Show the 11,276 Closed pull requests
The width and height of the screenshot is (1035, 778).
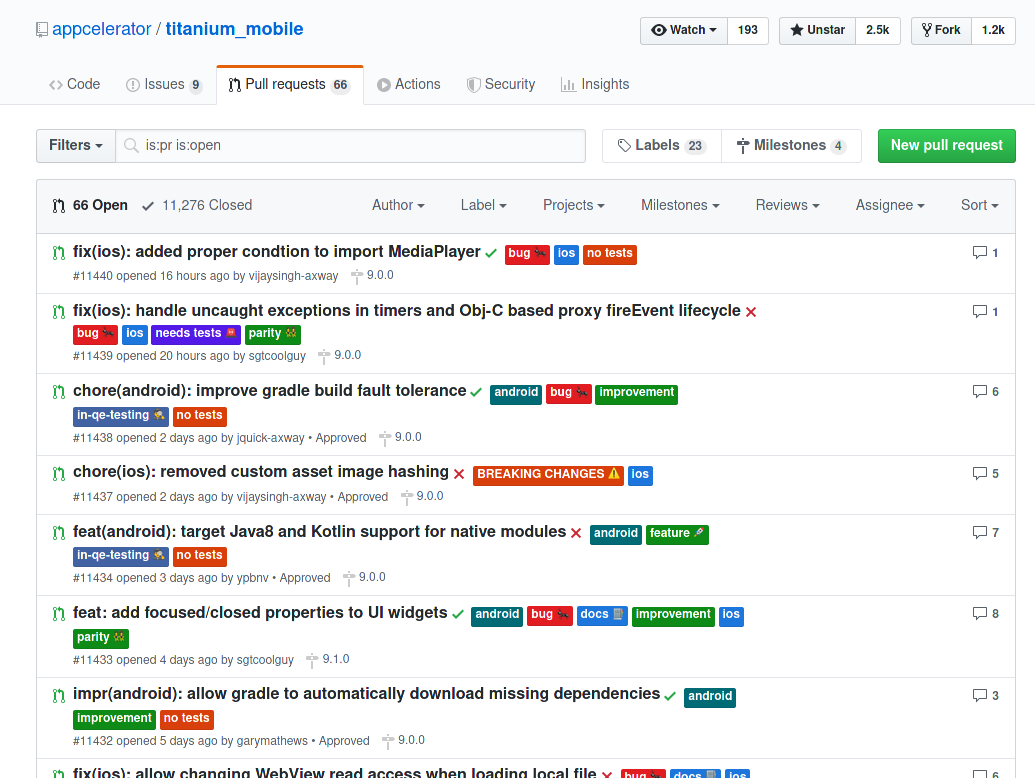pyautogui.click(x=197, y=205)
